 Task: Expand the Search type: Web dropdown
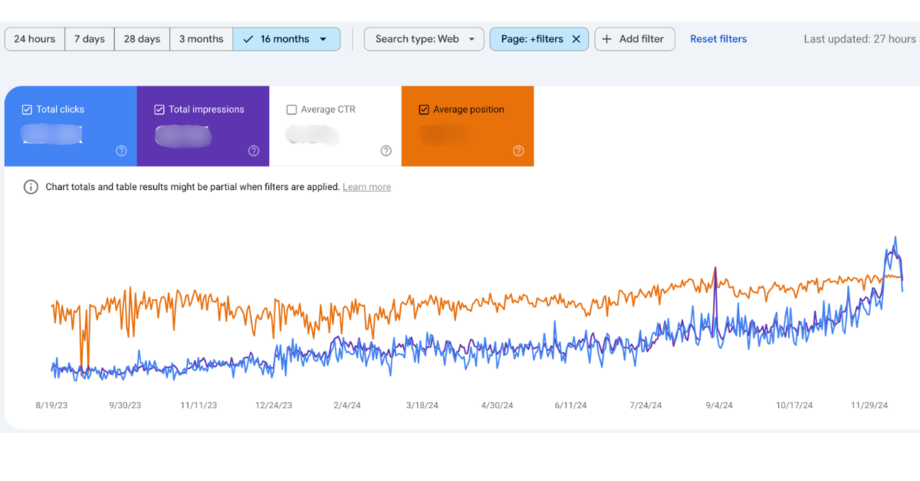pyautogui.click(x=424, y=39)
